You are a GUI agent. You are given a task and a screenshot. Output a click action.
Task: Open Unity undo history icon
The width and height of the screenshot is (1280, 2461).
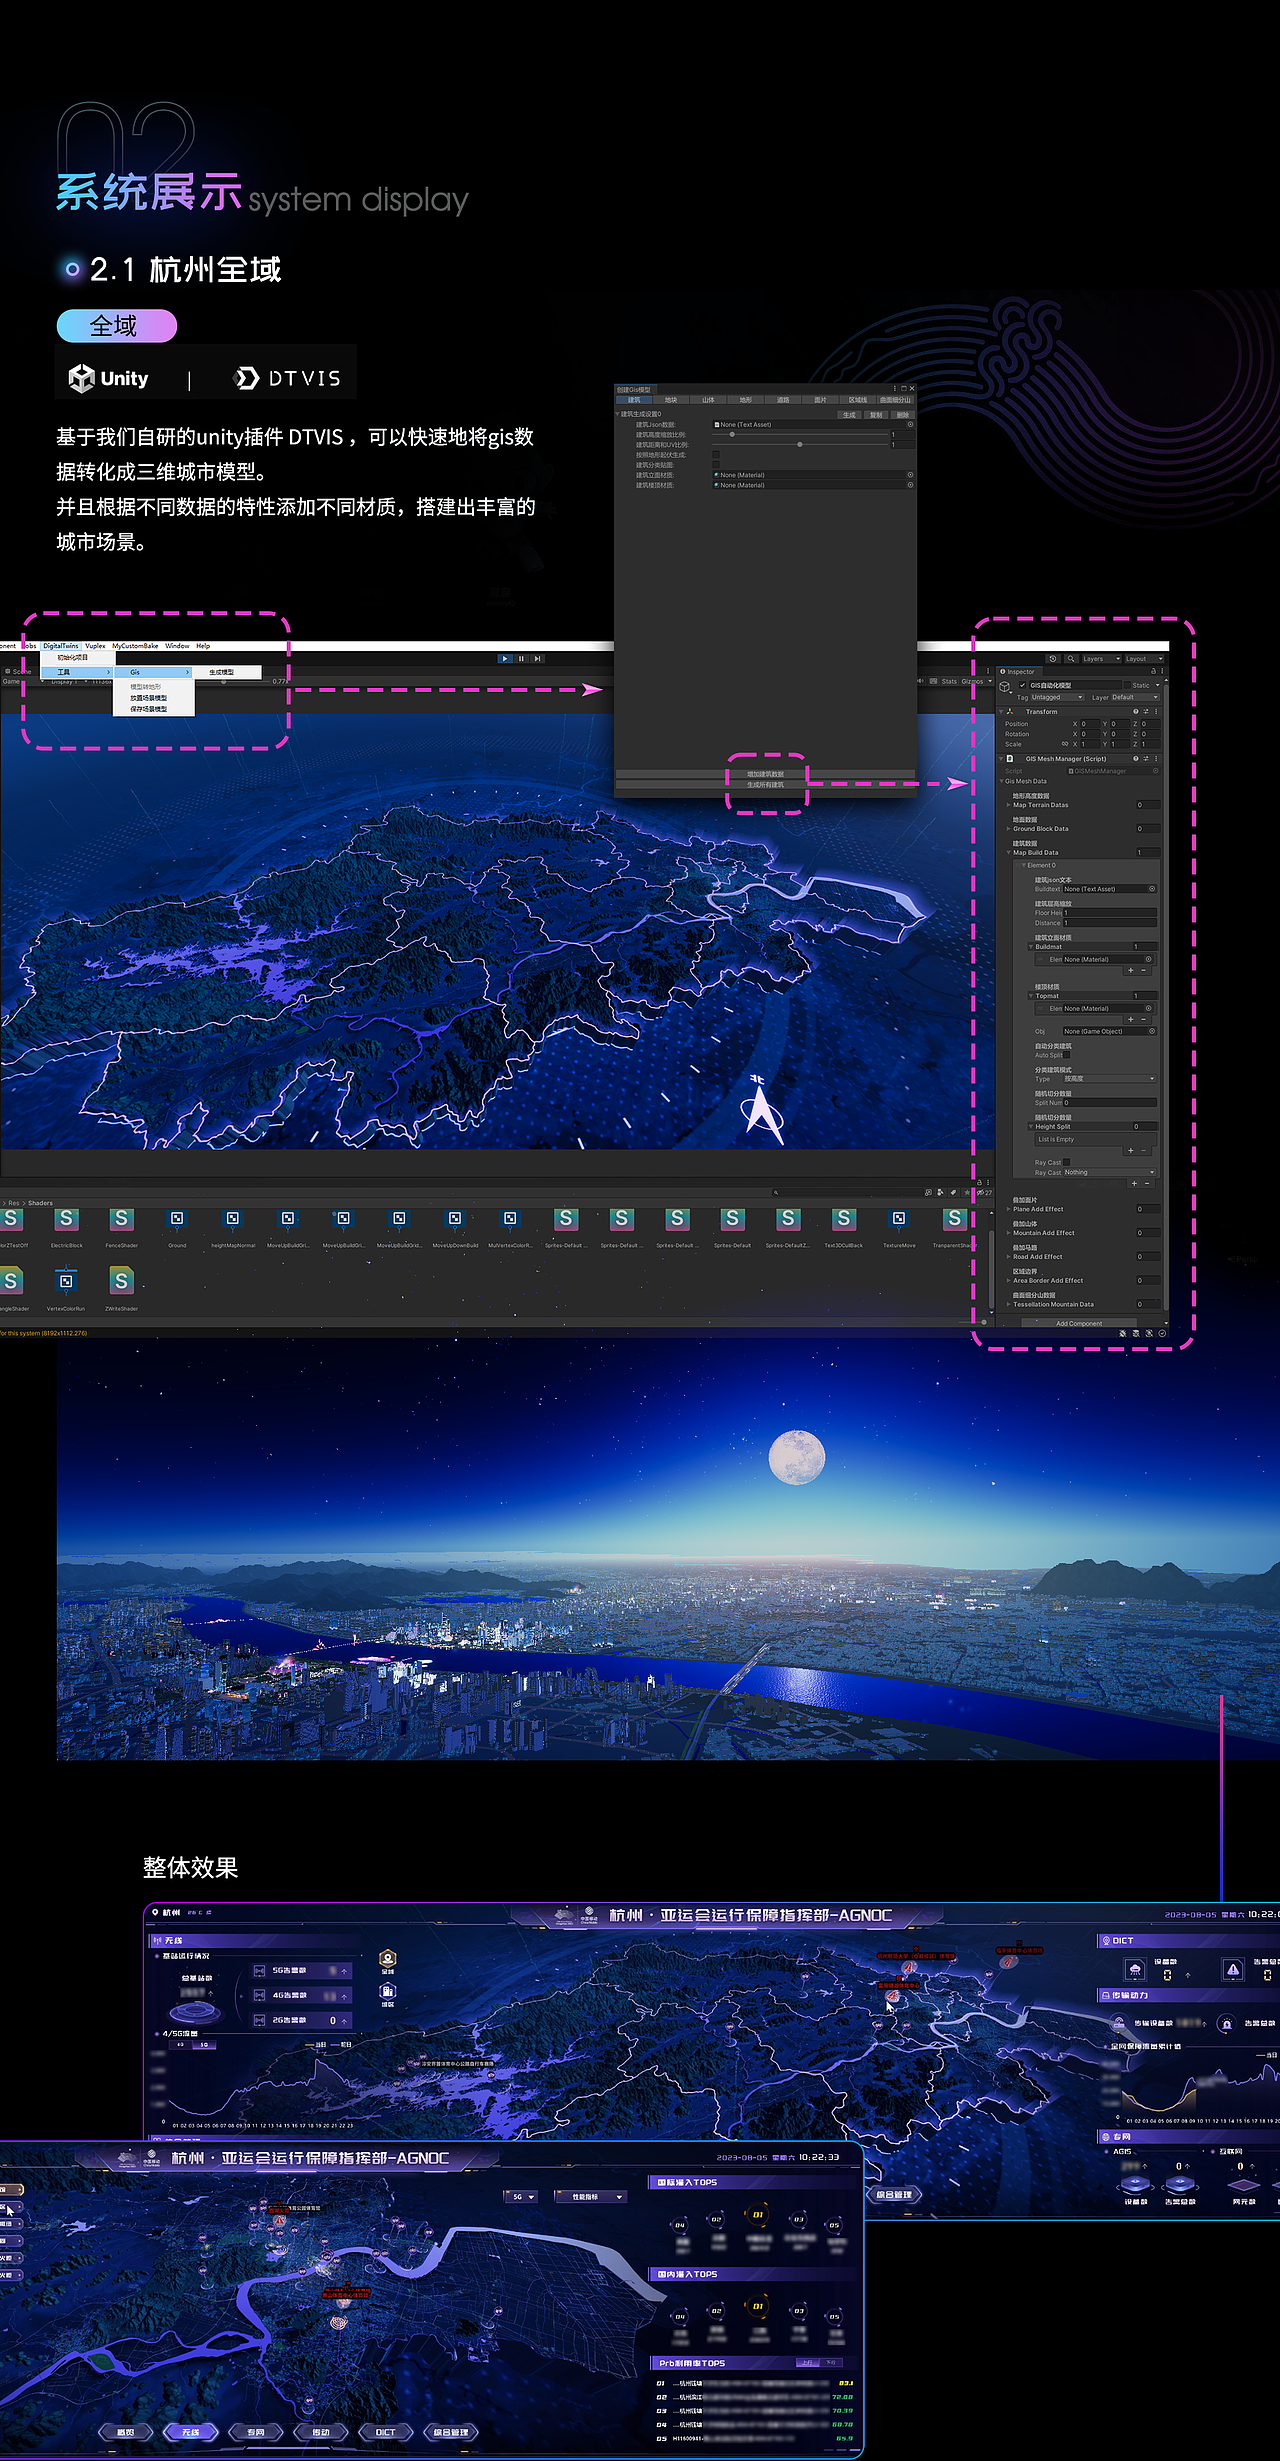coord(1053,659)
